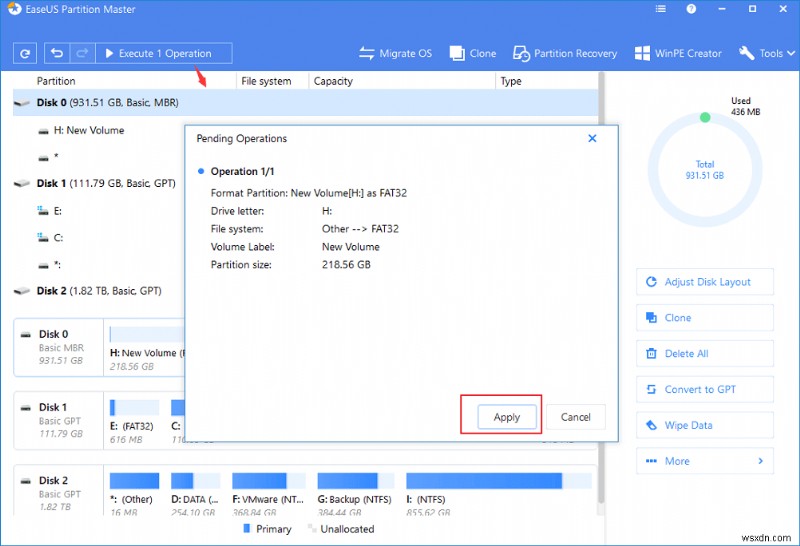800x546 pixels.
Task: Select Disk 2 (1.82 TB) row
Action: click(x=98, y=291)
